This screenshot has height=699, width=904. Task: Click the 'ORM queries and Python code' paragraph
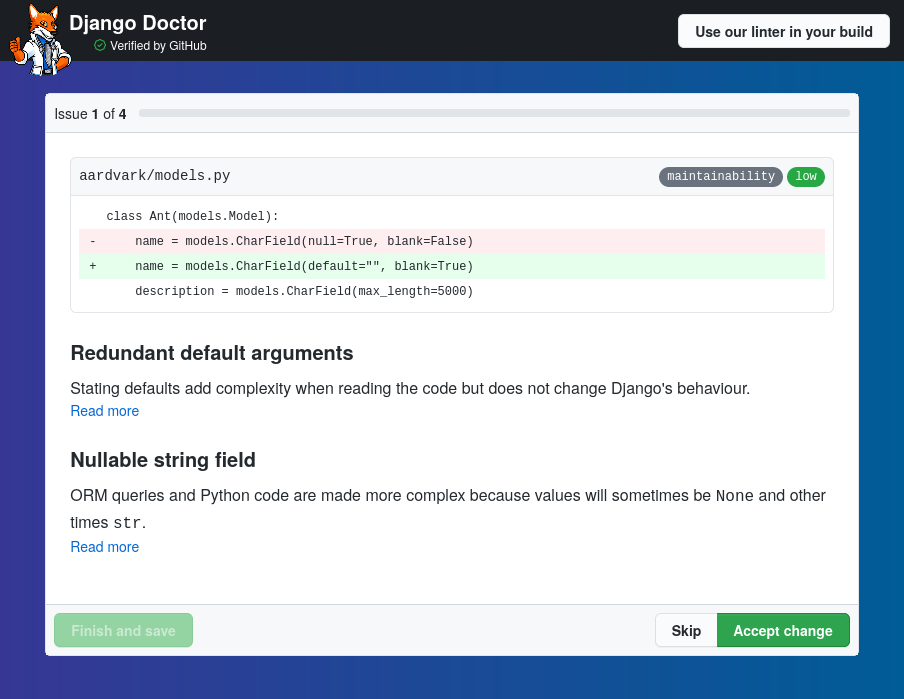tap(448, 509)
